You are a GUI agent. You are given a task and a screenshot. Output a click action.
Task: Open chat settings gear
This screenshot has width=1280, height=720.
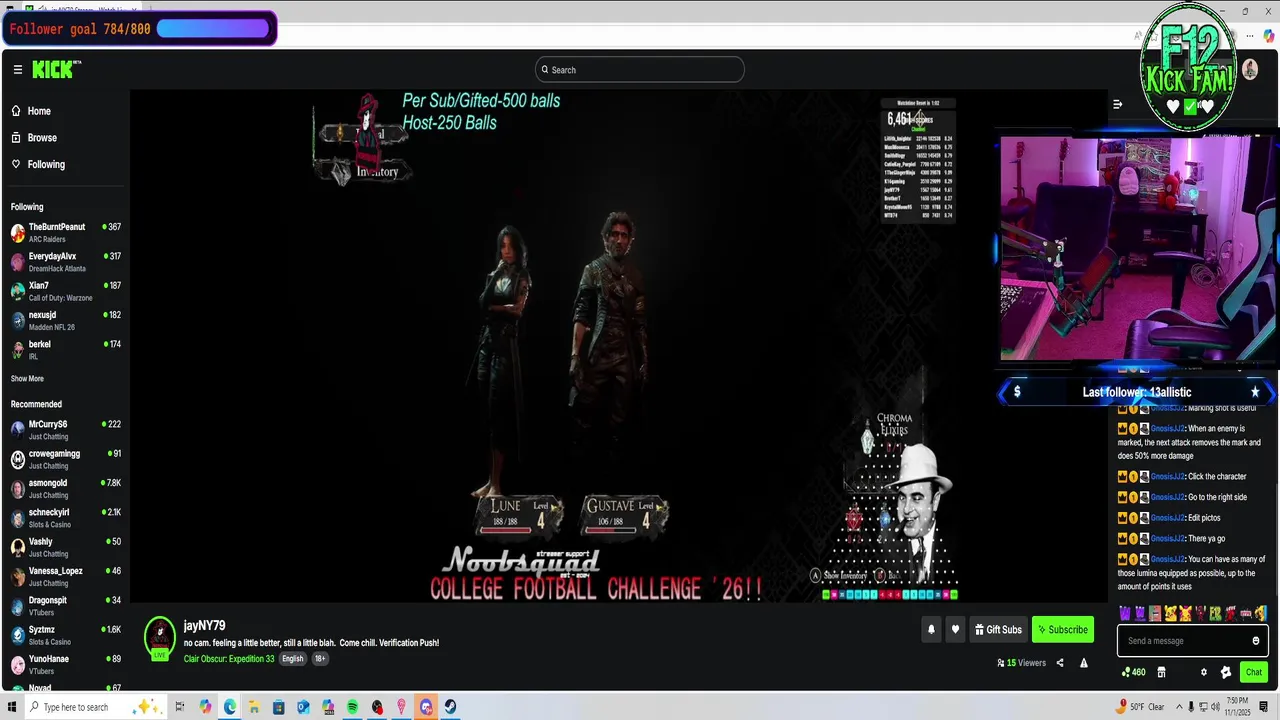1204,672
